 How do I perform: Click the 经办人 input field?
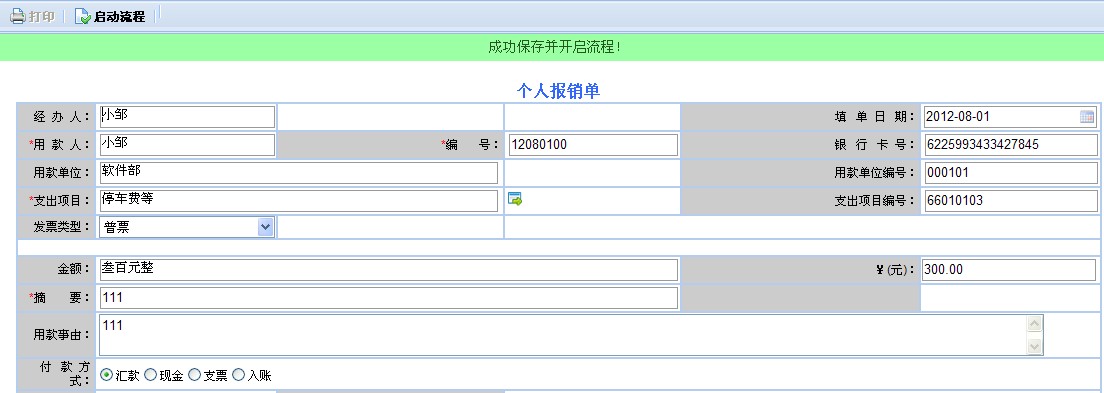187,117
